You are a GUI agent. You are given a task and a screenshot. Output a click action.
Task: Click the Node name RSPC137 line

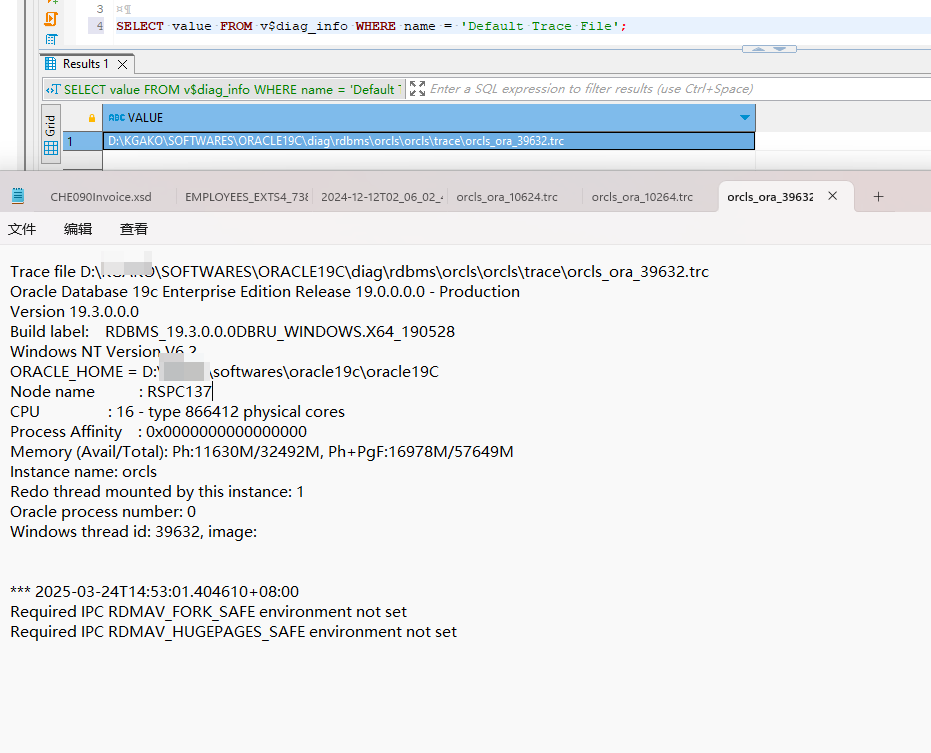point(111,392)
